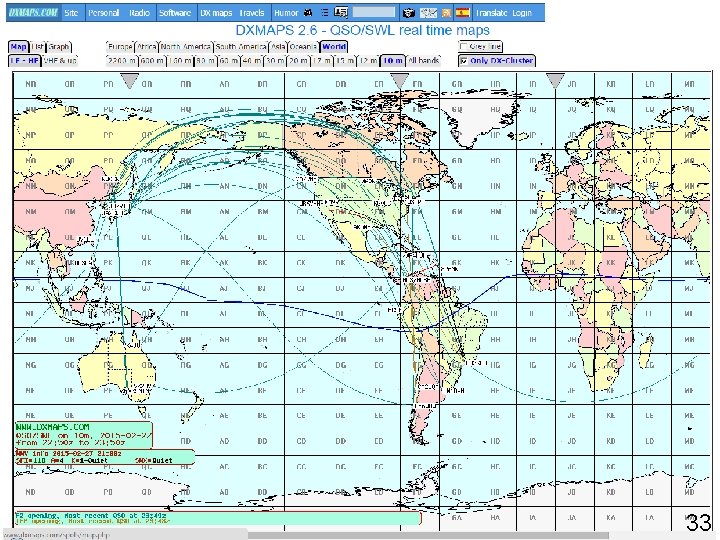Image resolution: width=720 pixels, height=540 pixels.
Task: Select the 80 m band tab
Action: click(205, 61)
